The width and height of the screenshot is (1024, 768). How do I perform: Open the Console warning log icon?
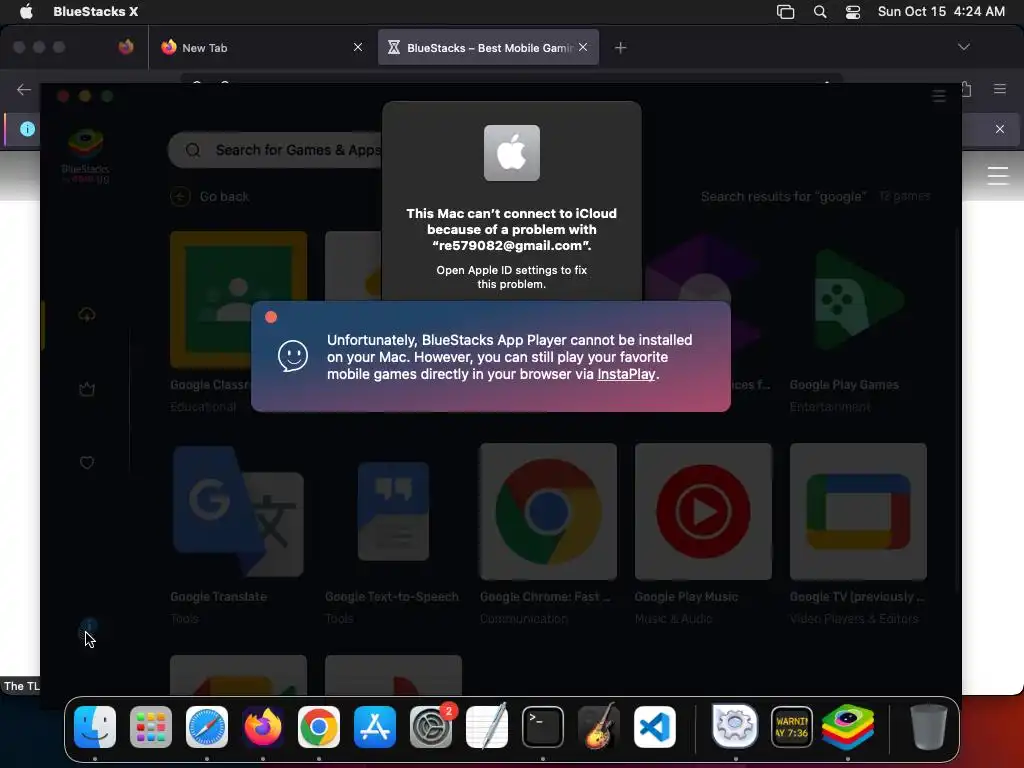click(x=792, y=727)
